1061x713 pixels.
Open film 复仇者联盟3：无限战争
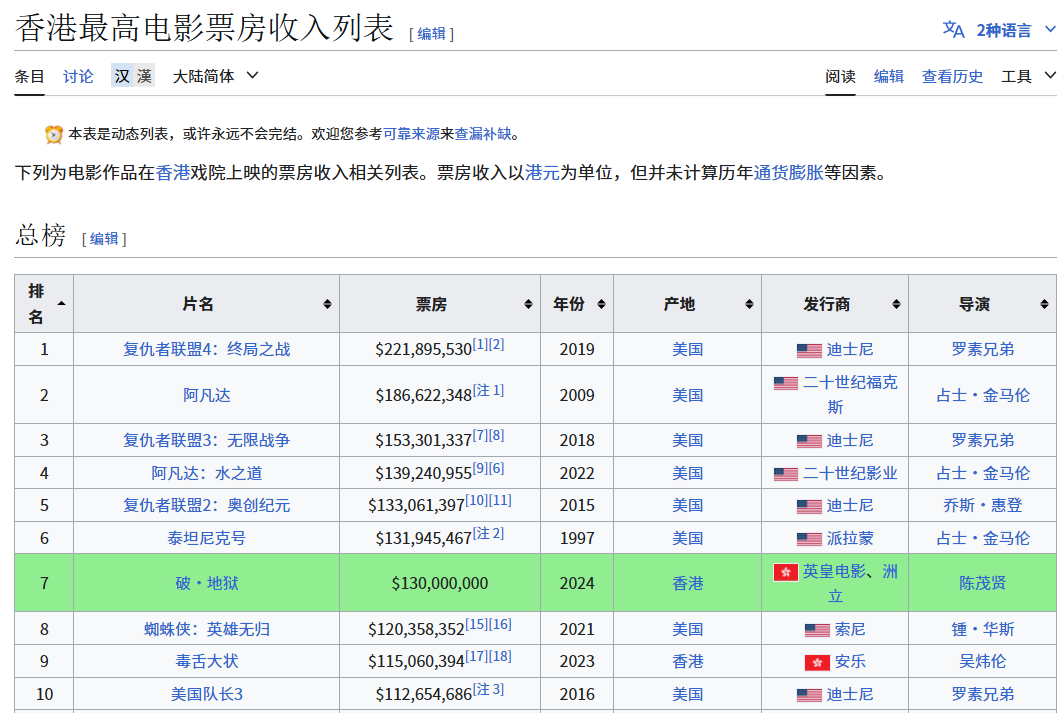point(206,440)
